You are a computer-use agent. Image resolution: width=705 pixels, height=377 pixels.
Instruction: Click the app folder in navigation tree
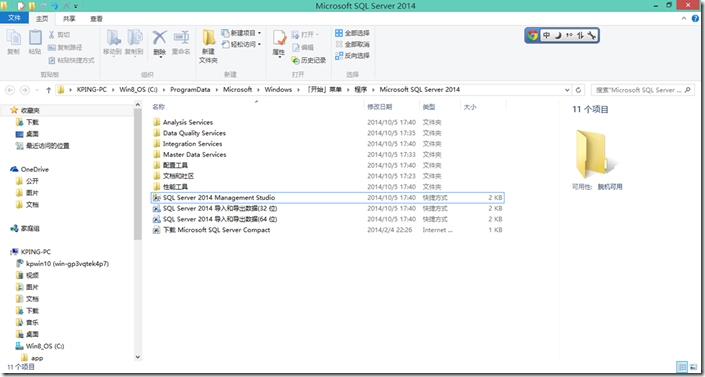click(37, 358)
